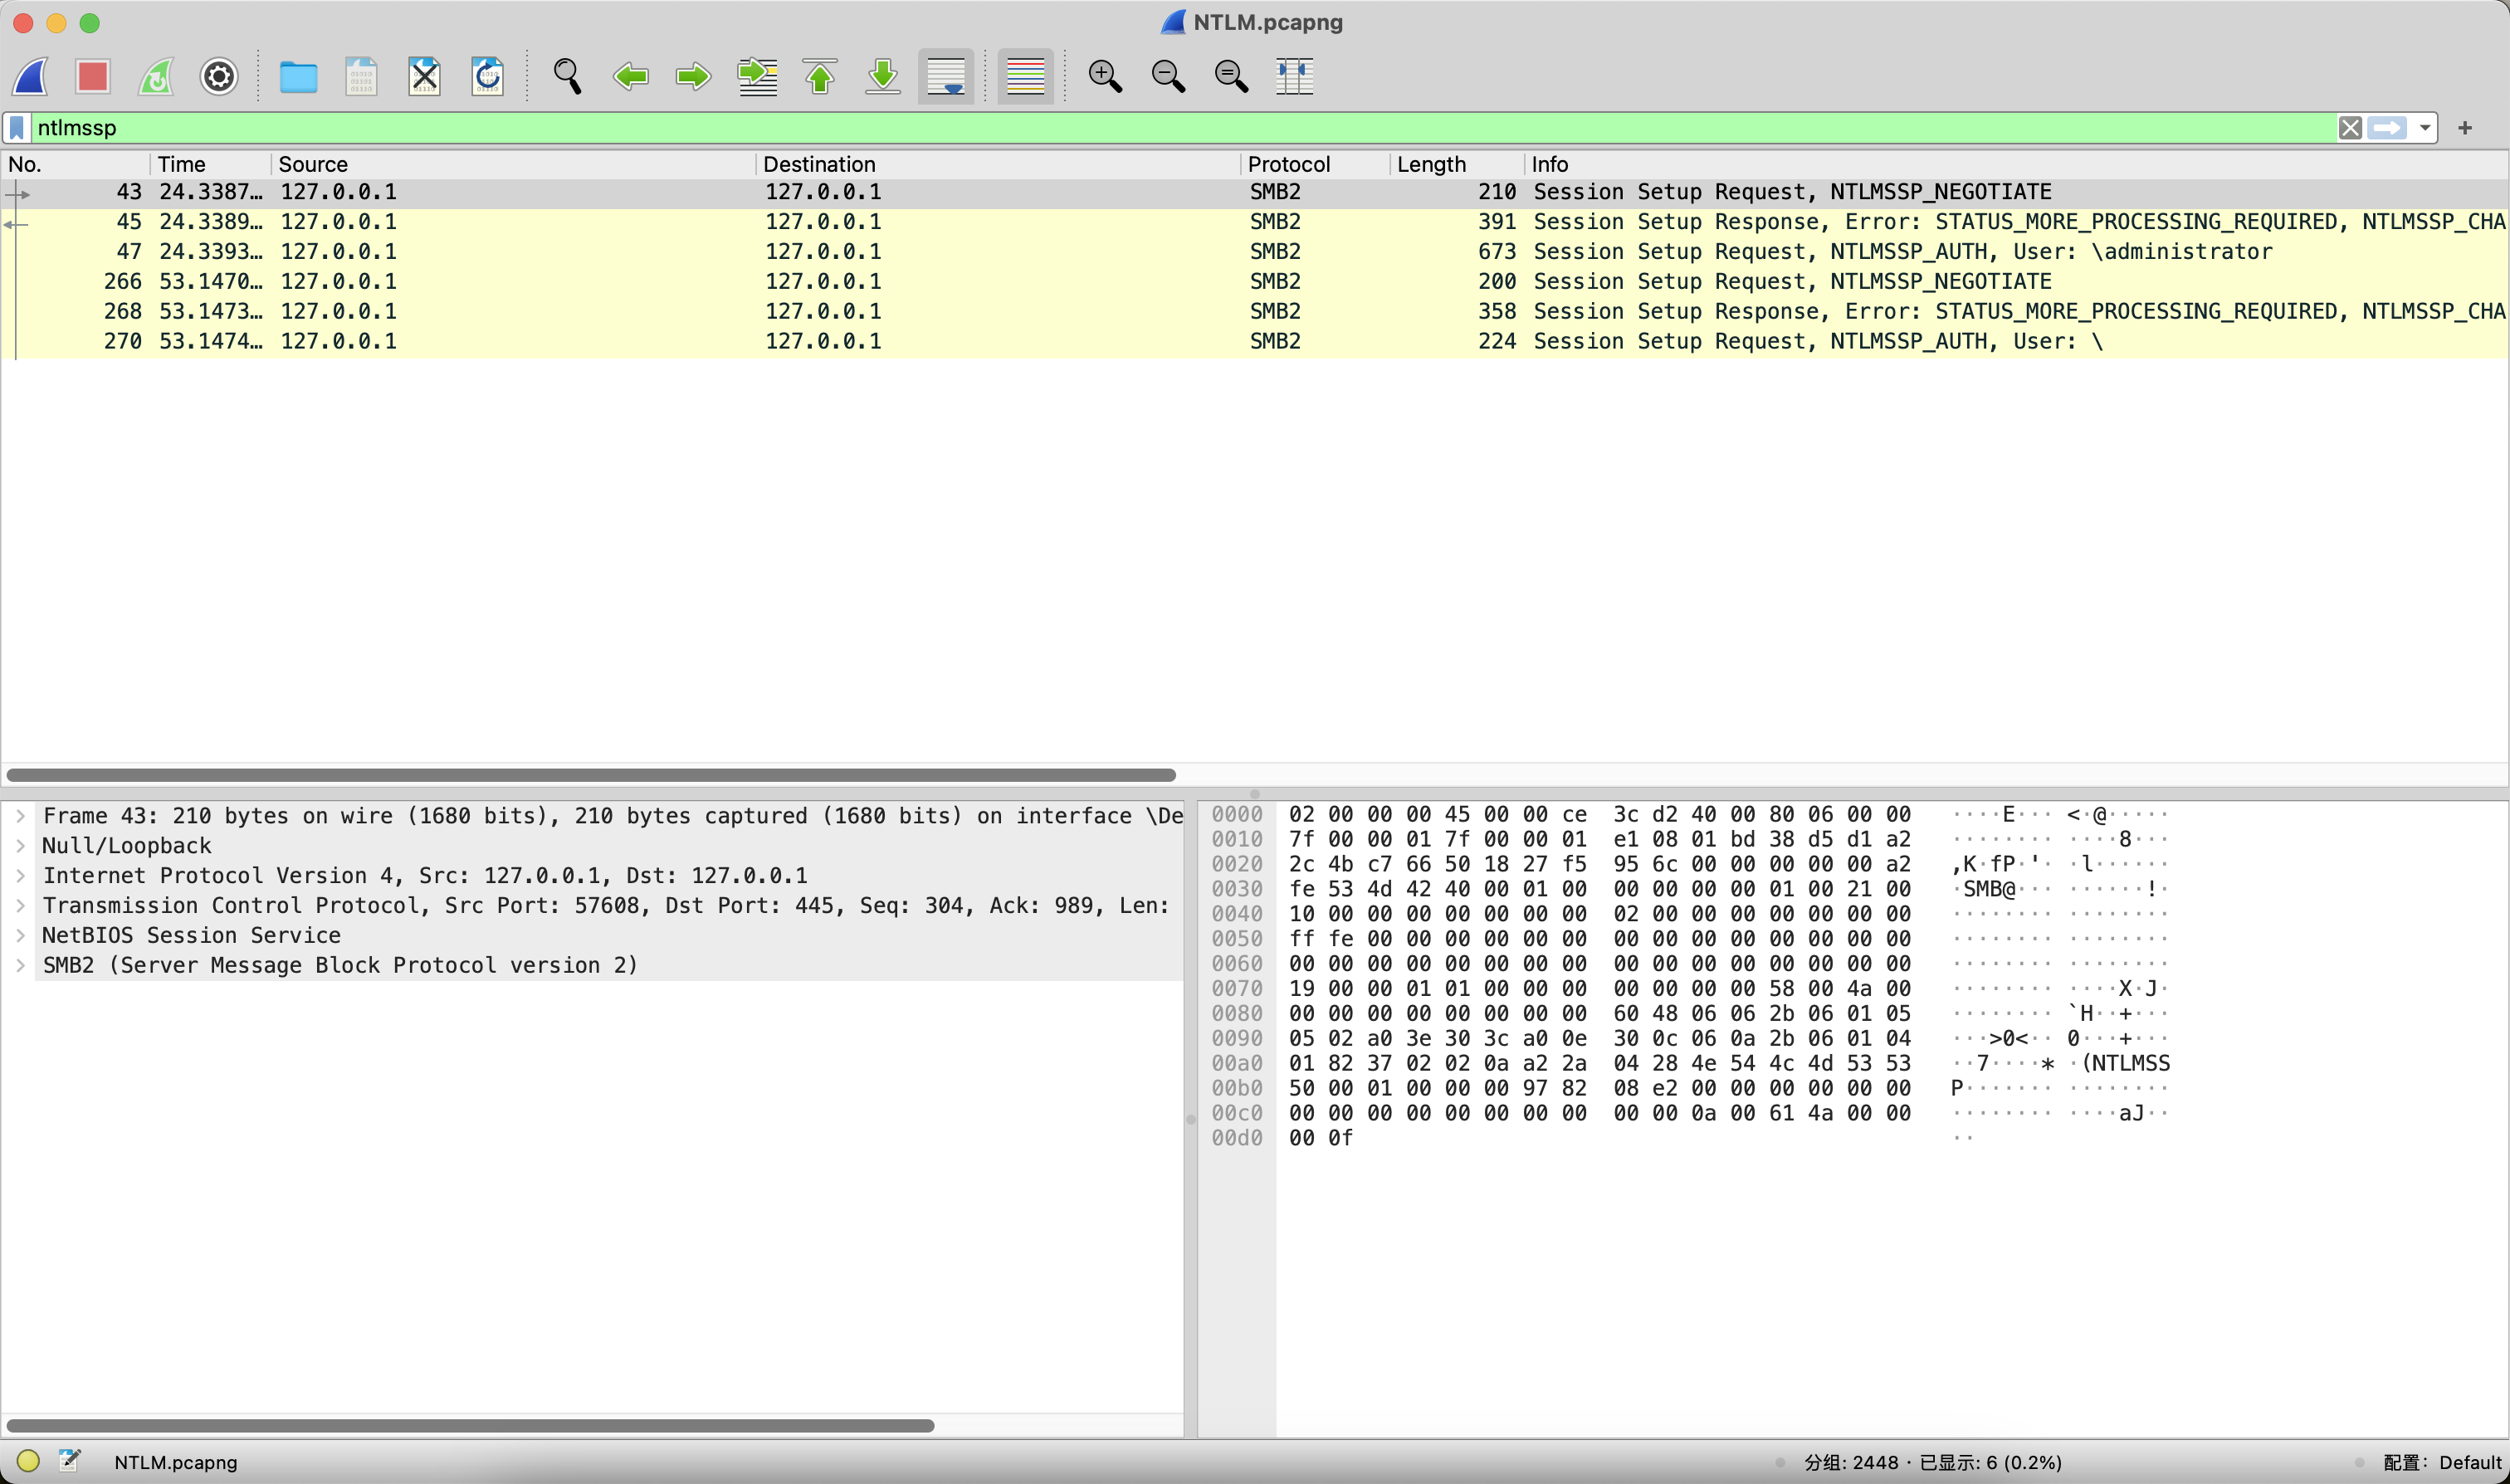Screen dimensions: 2510x1484
Task: Close this capture file icon
Action: pyautogui.click(x=424, y=77)
